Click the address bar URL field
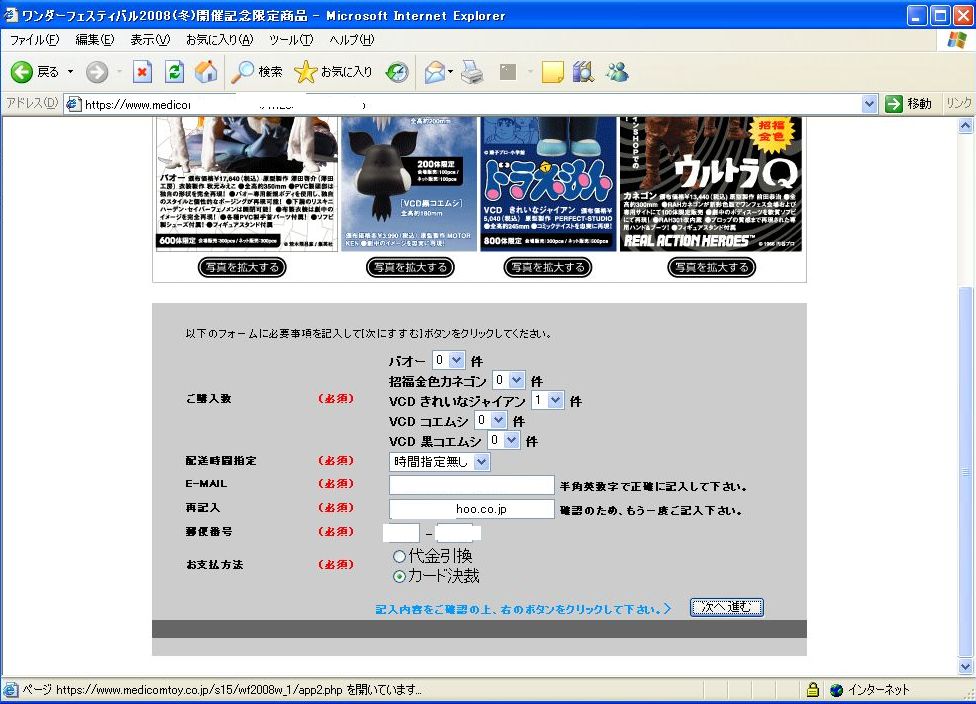 464,104
